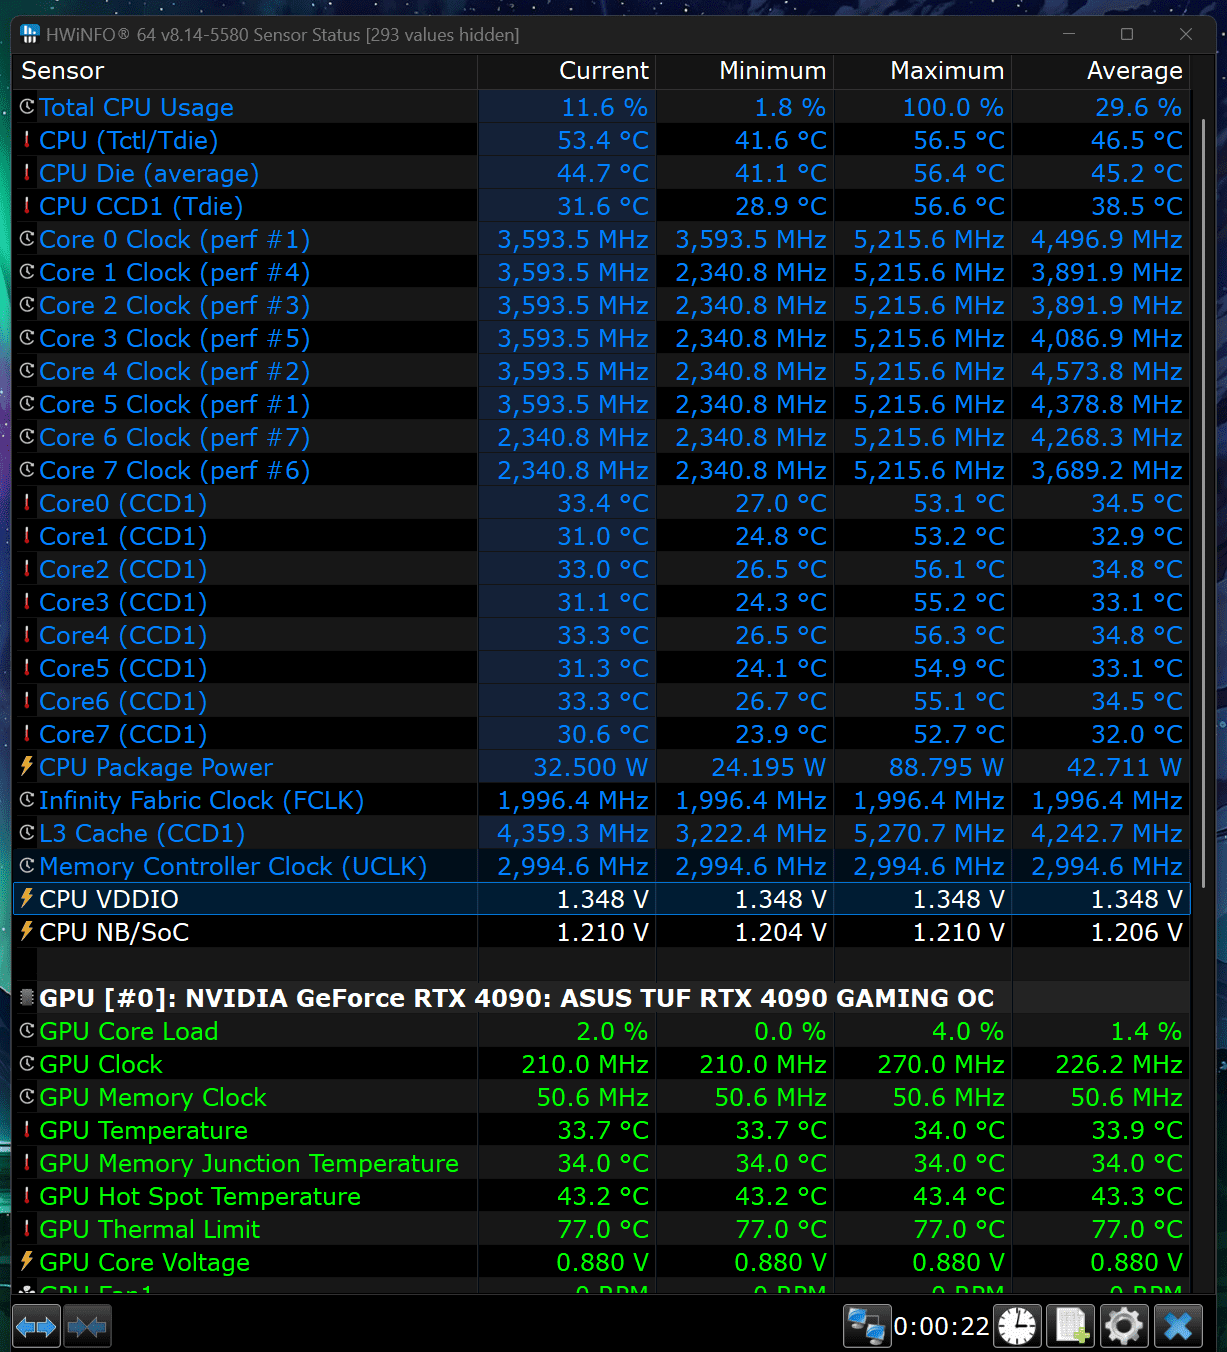
Task: Click the expand columns arrows button
Action: [x=37, y=1327]
